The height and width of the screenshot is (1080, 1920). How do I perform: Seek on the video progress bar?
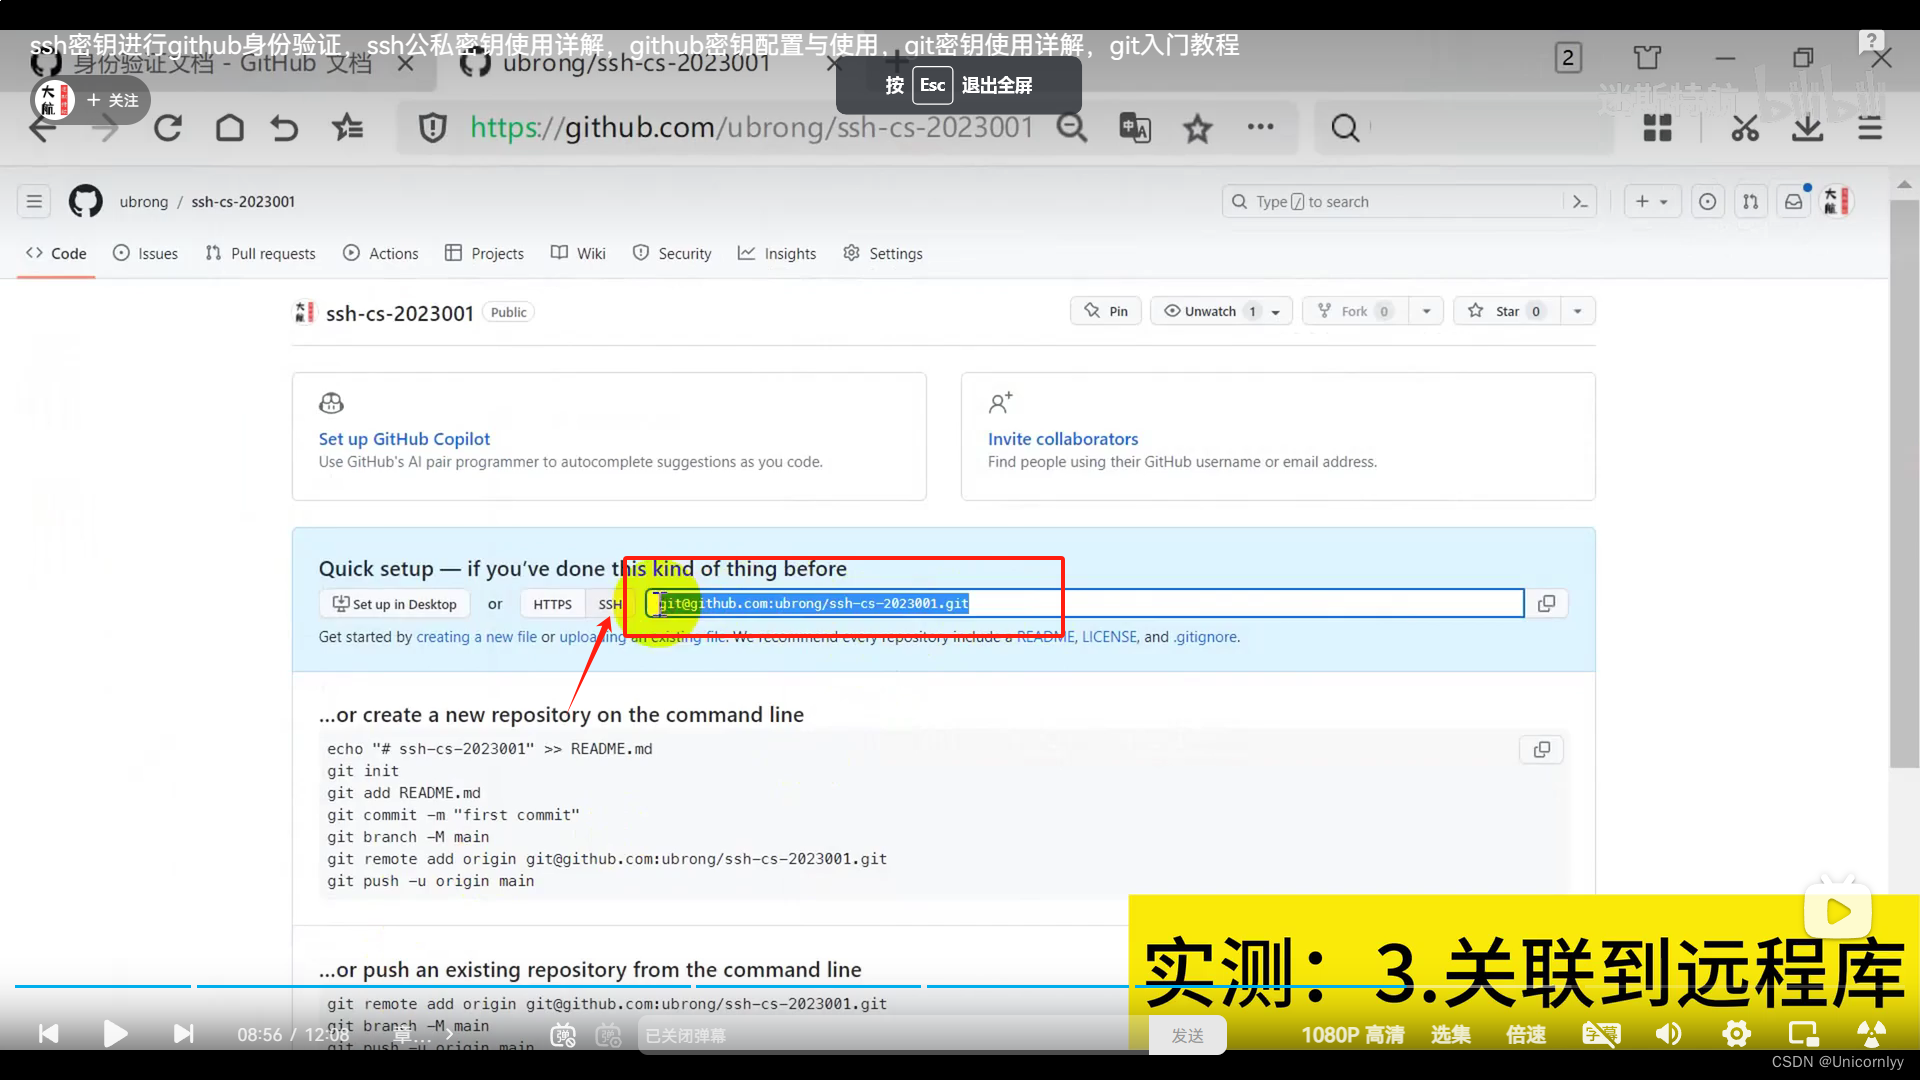960,986
